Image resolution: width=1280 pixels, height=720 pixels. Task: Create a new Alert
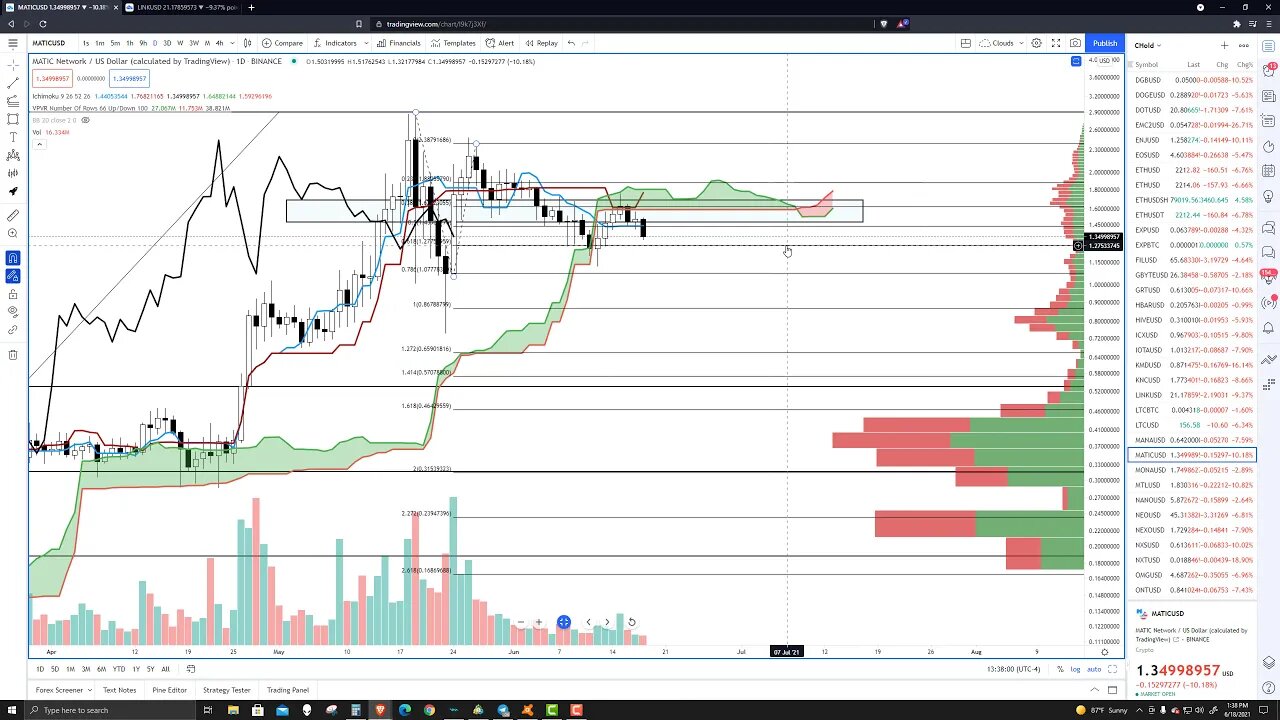499,43
